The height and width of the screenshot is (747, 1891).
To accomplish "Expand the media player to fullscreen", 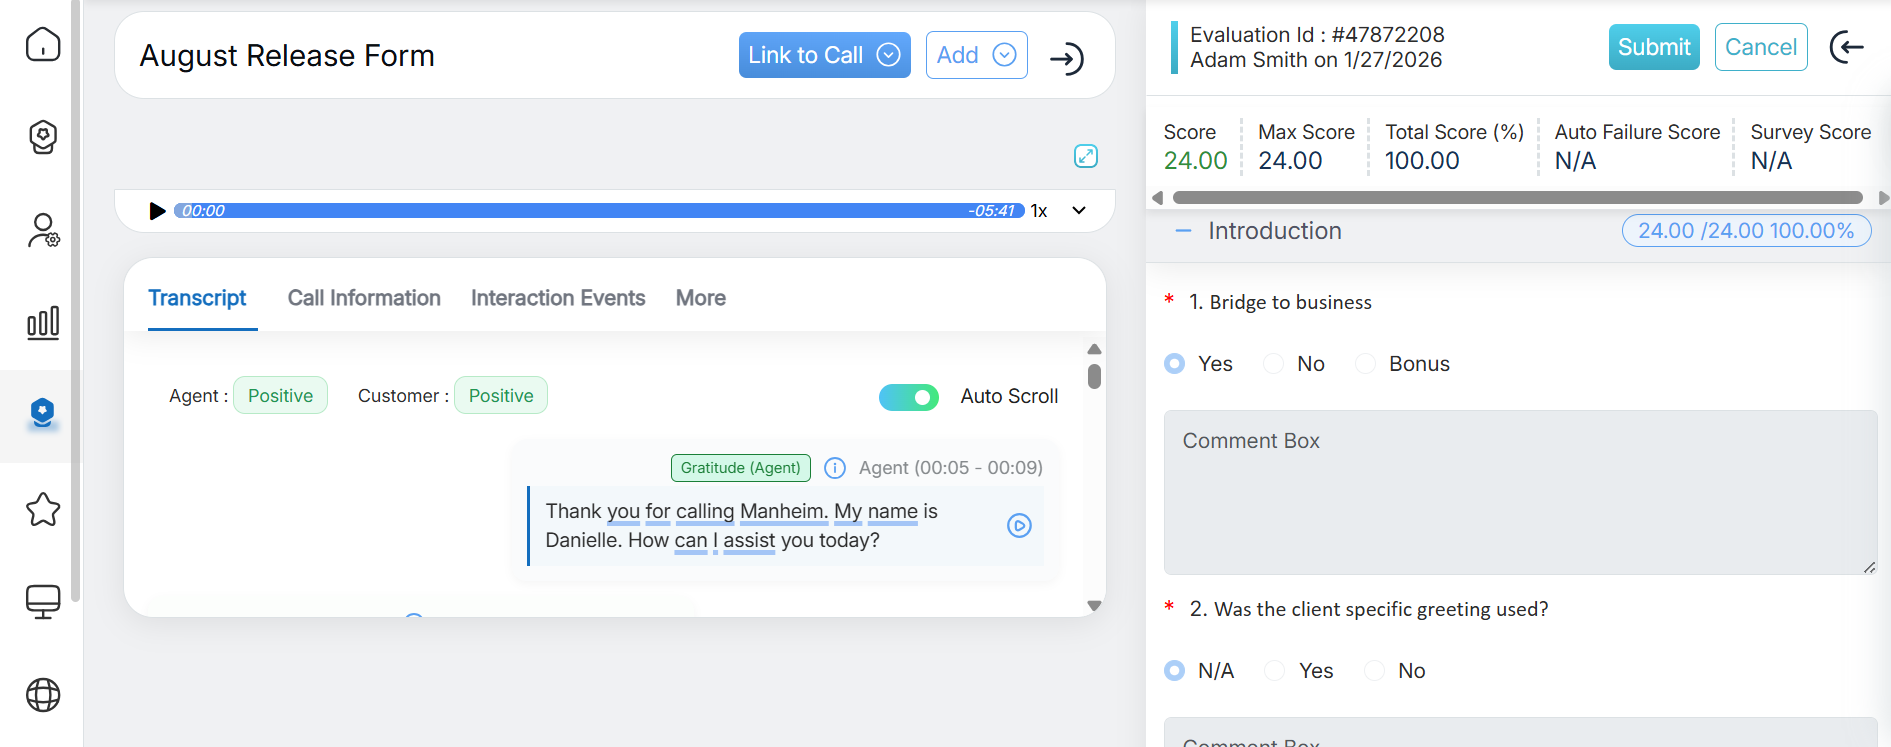I will [1086, 156].
